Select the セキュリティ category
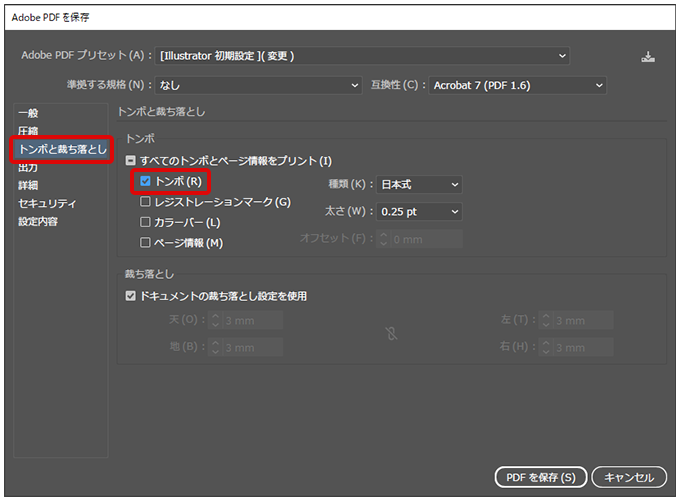Screen dimensions: 680x500 pos(47,203)
